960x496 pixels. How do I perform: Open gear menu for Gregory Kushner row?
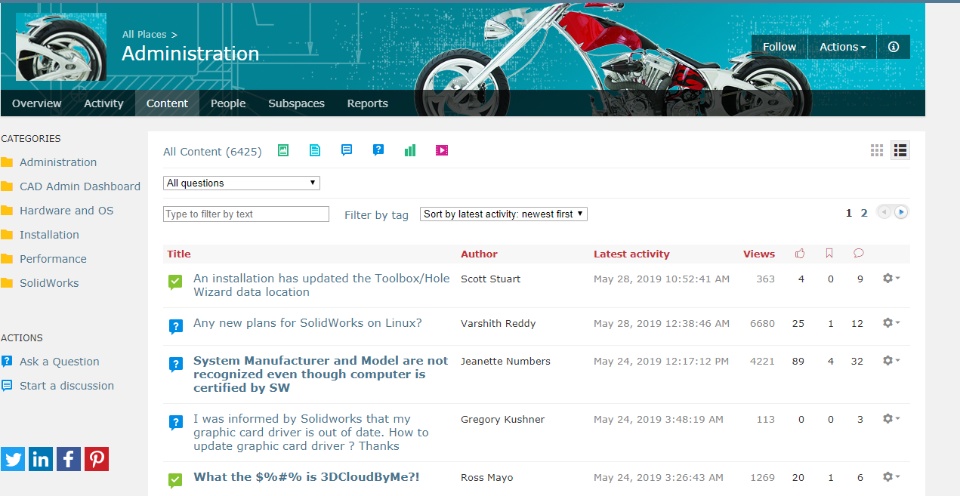point(890,419)
